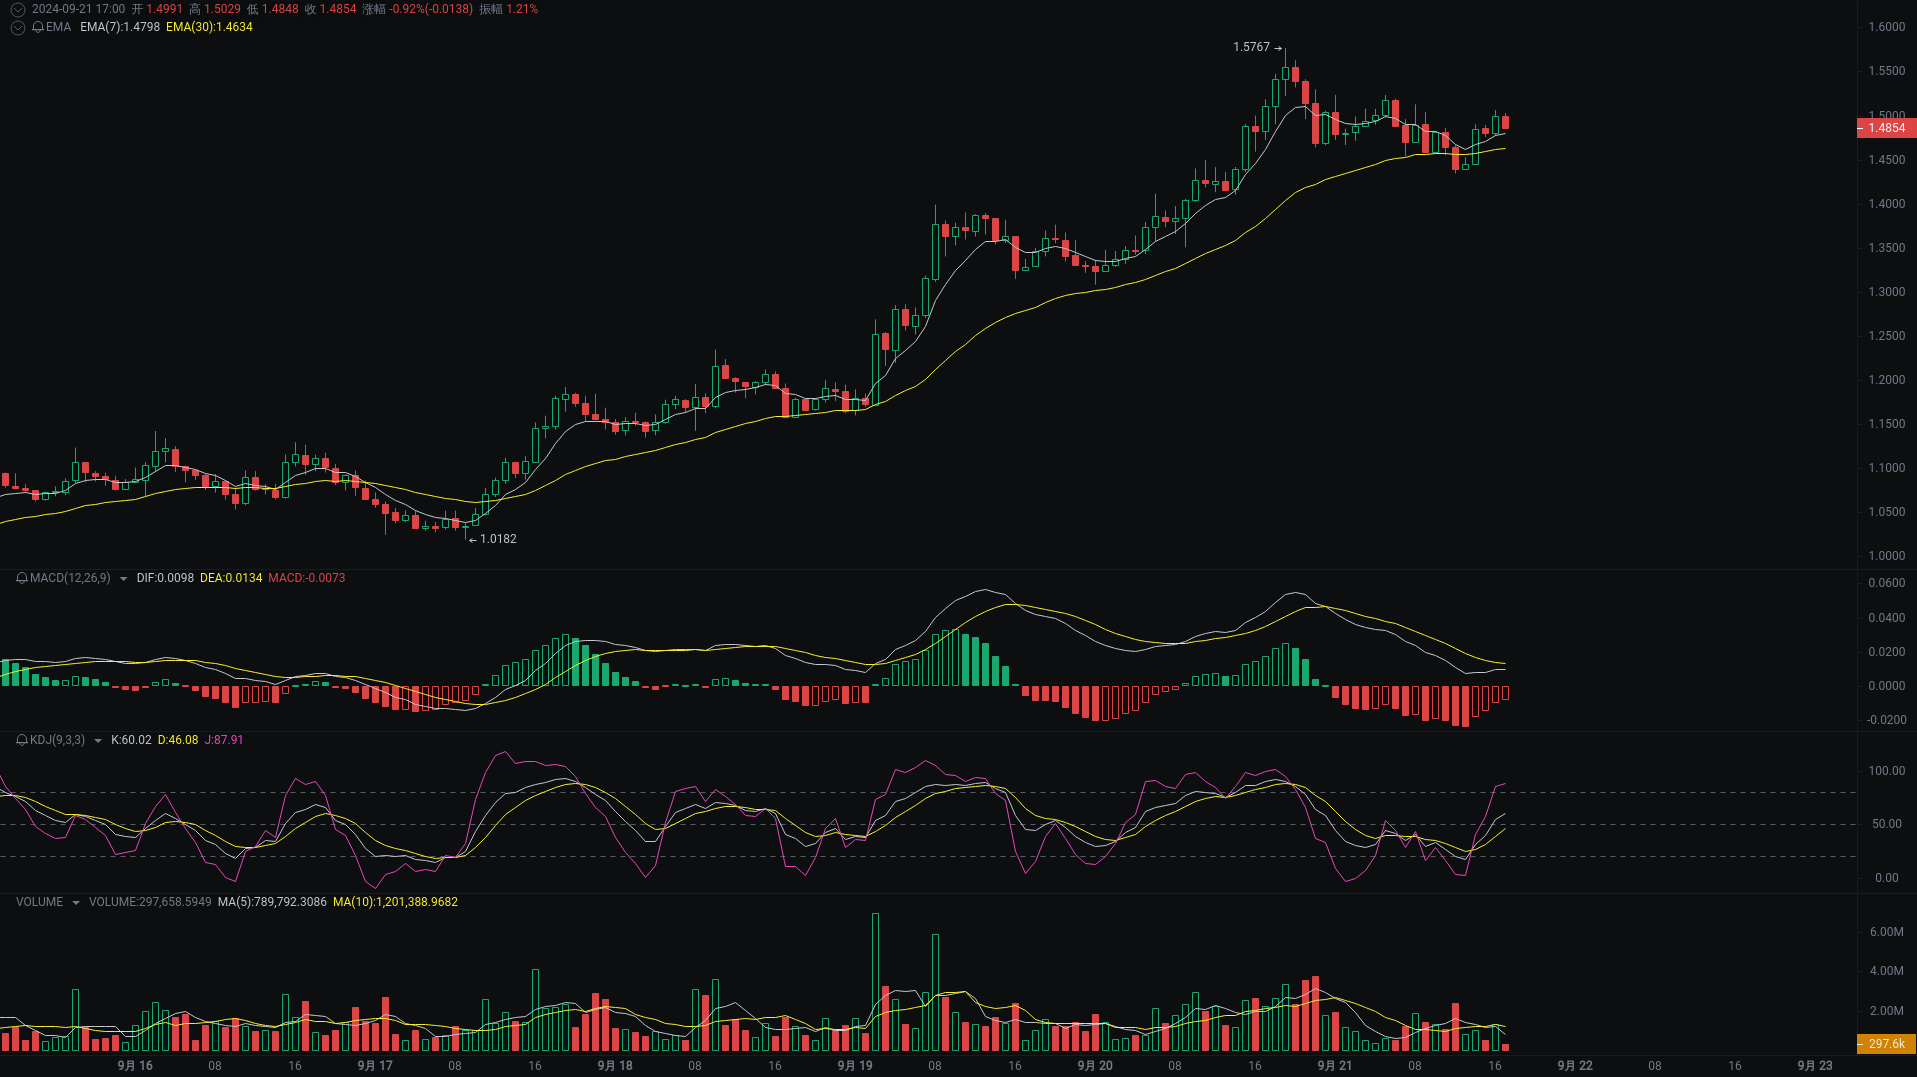Collapse the OHLC info row via its chevron

[x=16, y=9]
